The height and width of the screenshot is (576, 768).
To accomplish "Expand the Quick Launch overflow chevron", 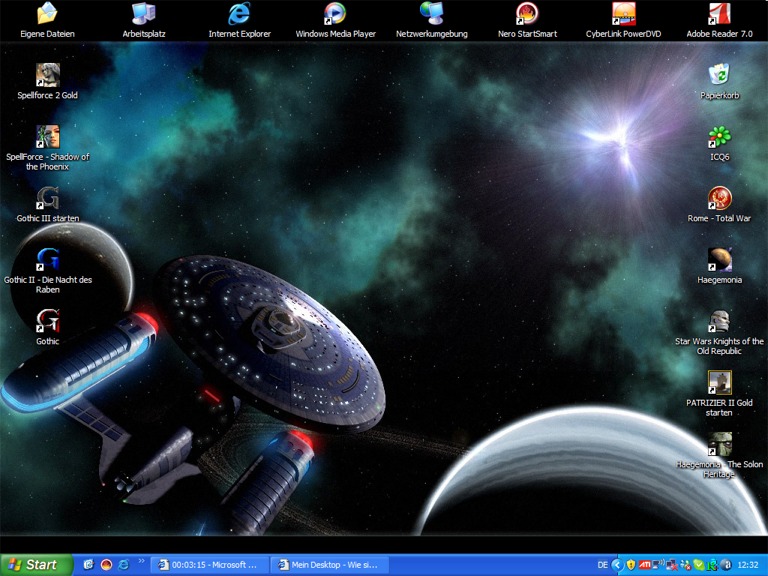I will (141, 561).
